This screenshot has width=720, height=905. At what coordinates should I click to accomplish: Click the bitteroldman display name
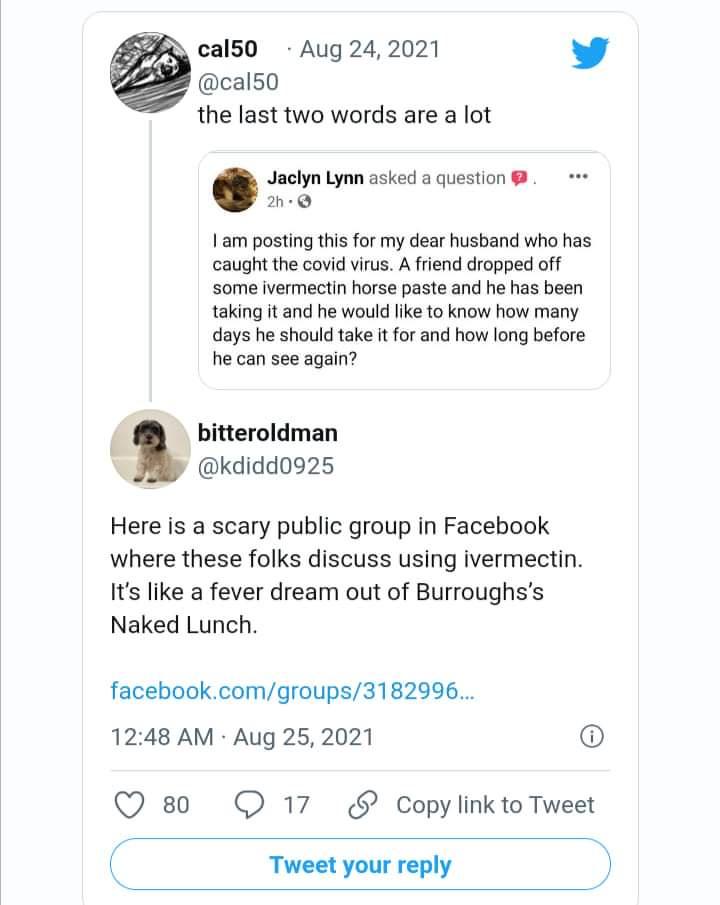click(x=268, y=433)
